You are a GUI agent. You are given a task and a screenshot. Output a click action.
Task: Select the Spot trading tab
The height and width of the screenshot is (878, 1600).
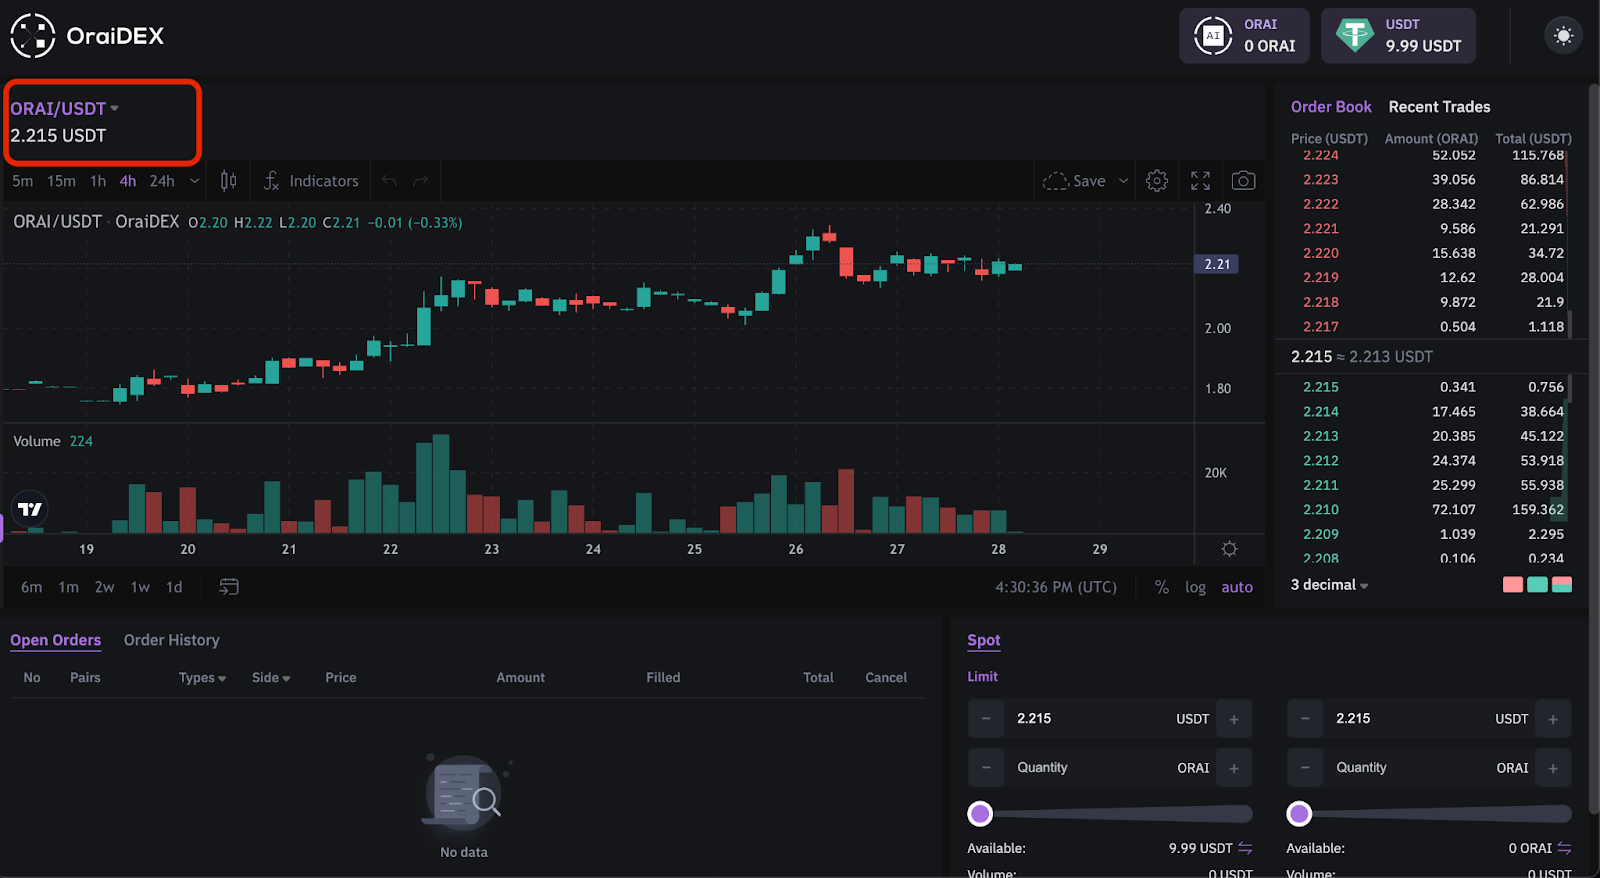984,641
